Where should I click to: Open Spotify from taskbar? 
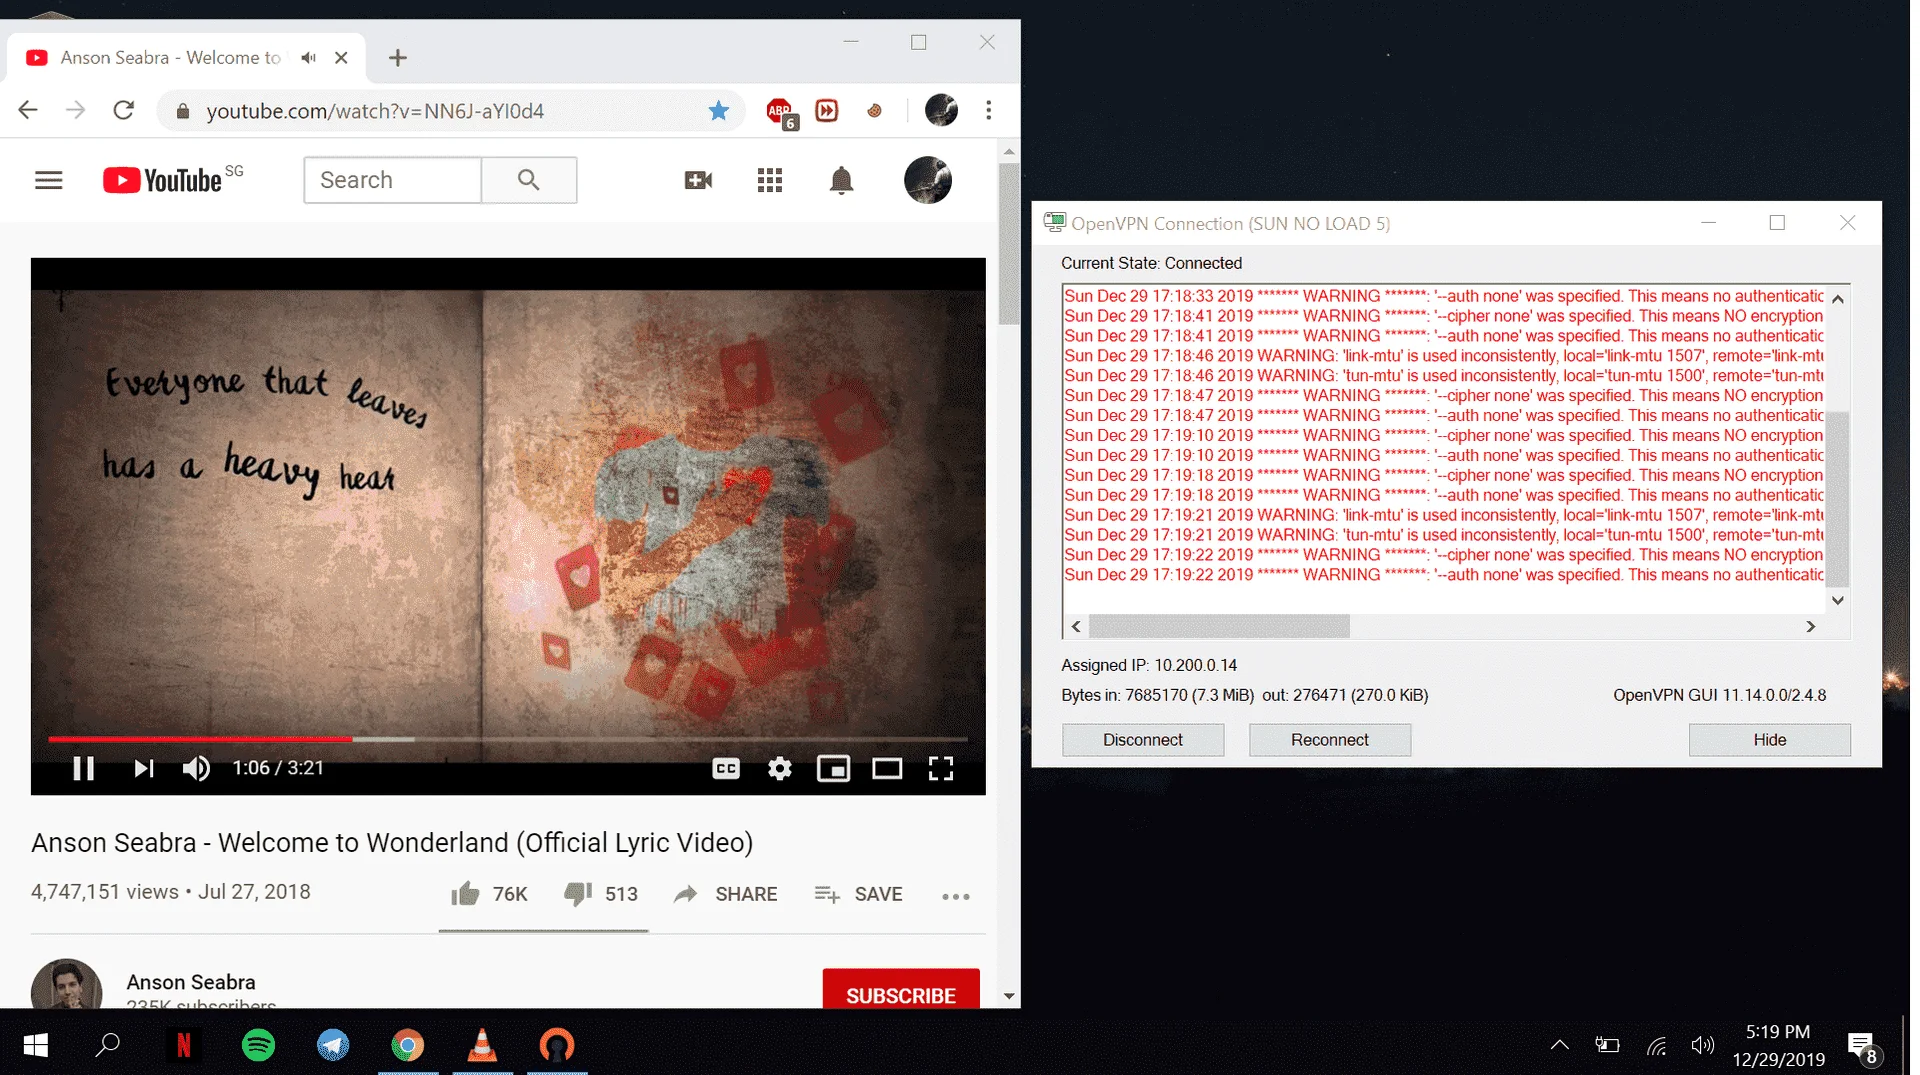[259, 1046]
